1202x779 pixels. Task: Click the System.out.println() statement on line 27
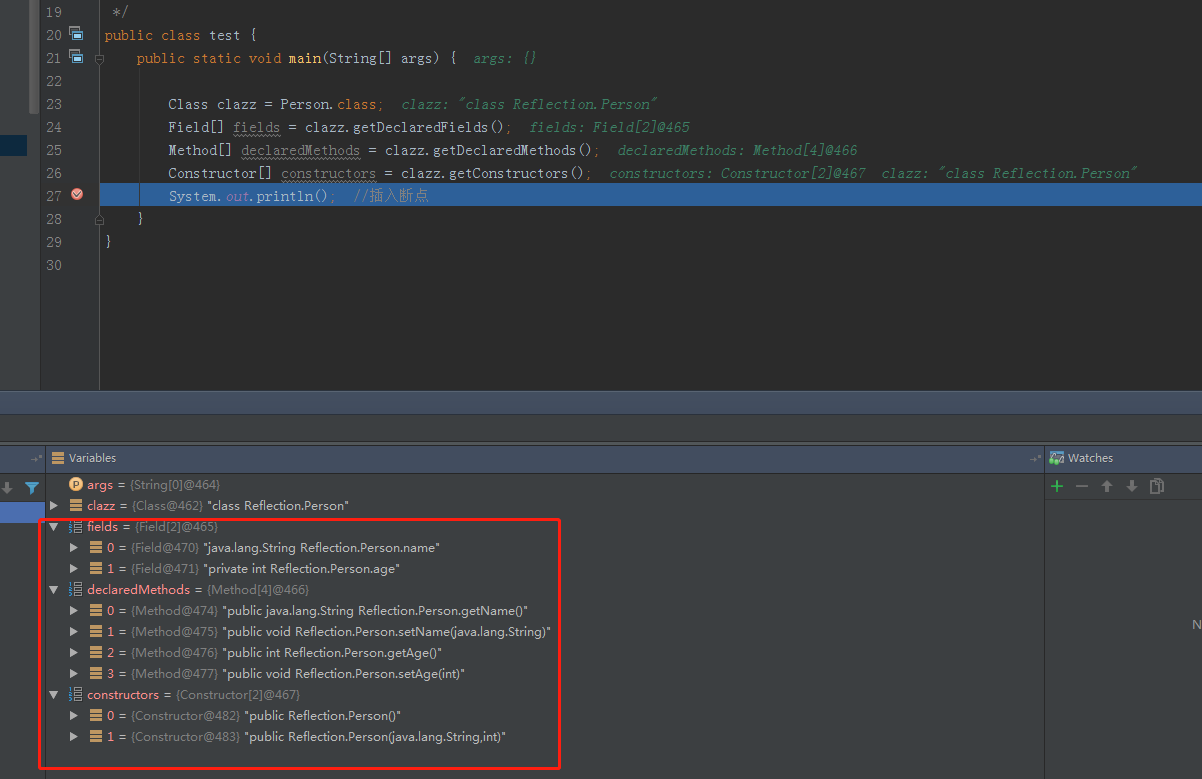pyautogui.click(x=252, y=196)
